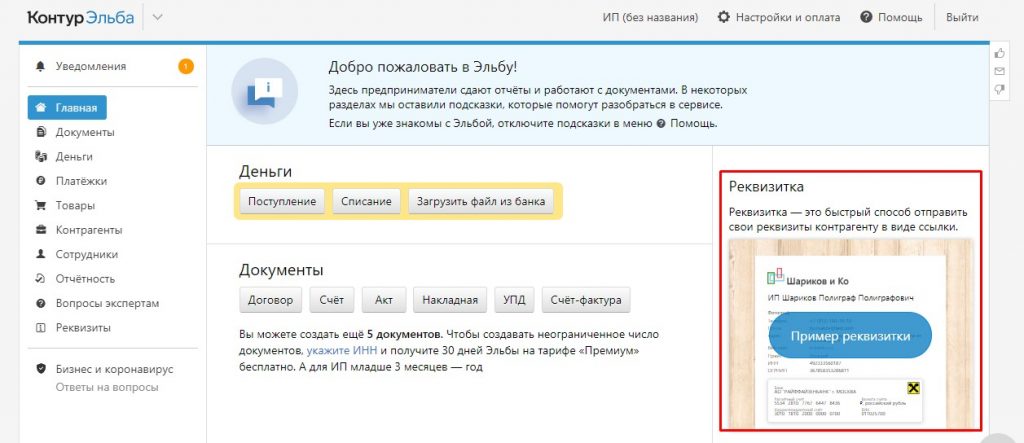Open Контрагенты in the sidebar
Screen dimensions: 1024x443
click(89, 230)
